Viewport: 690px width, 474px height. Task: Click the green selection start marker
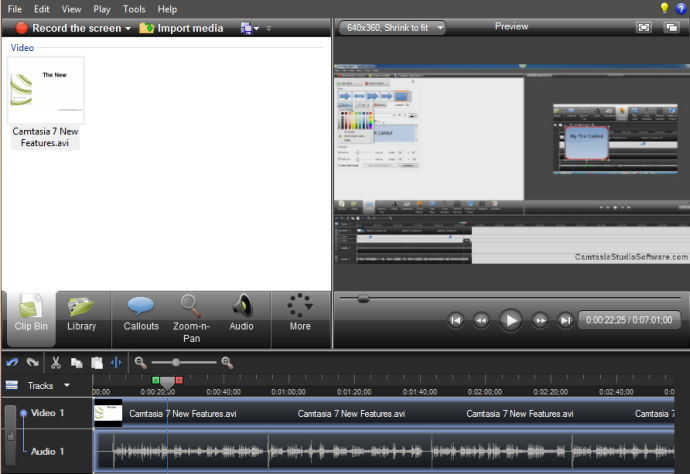point(155,380)
